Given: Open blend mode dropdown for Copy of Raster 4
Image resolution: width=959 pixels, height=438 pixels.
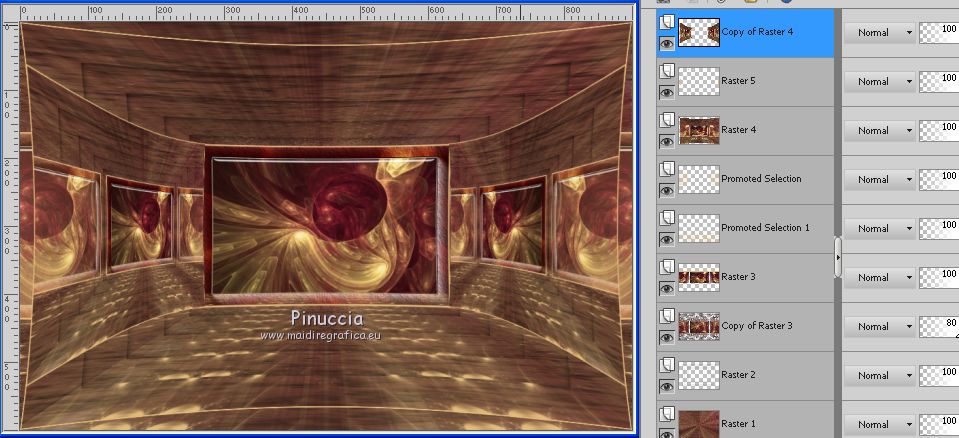Looking at the screenshot, I should 879,32.
